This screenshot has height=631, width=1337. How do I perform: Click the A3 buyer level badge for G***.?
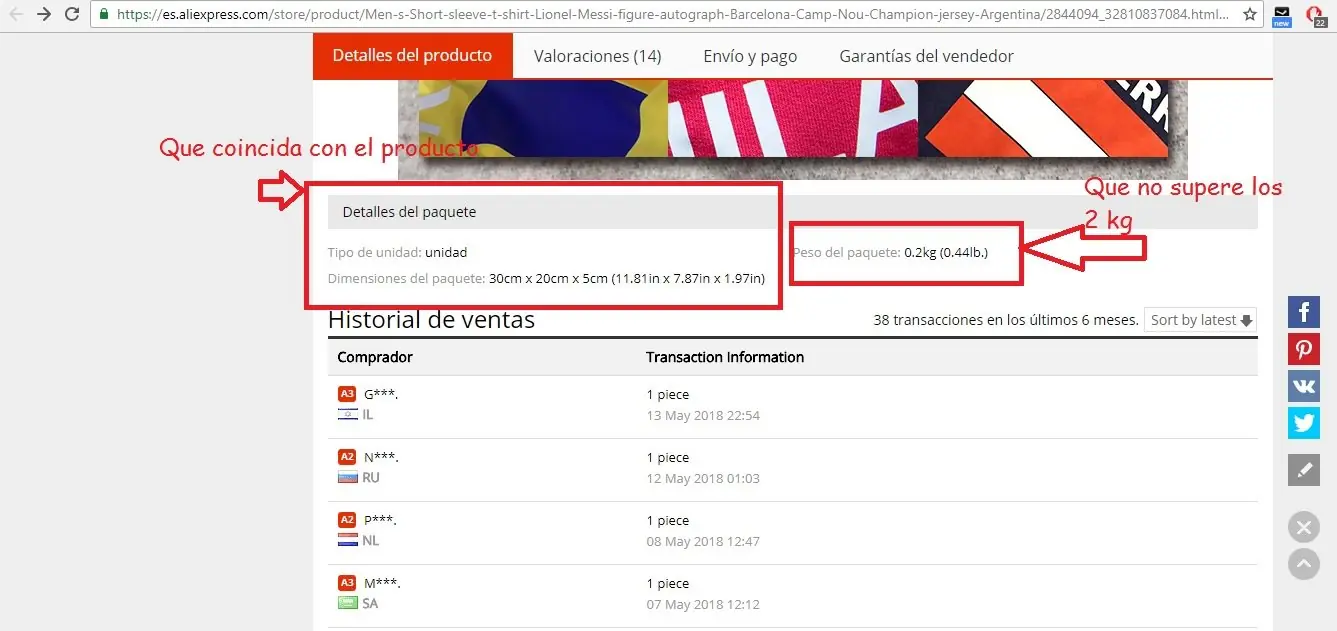click(347, 394)
